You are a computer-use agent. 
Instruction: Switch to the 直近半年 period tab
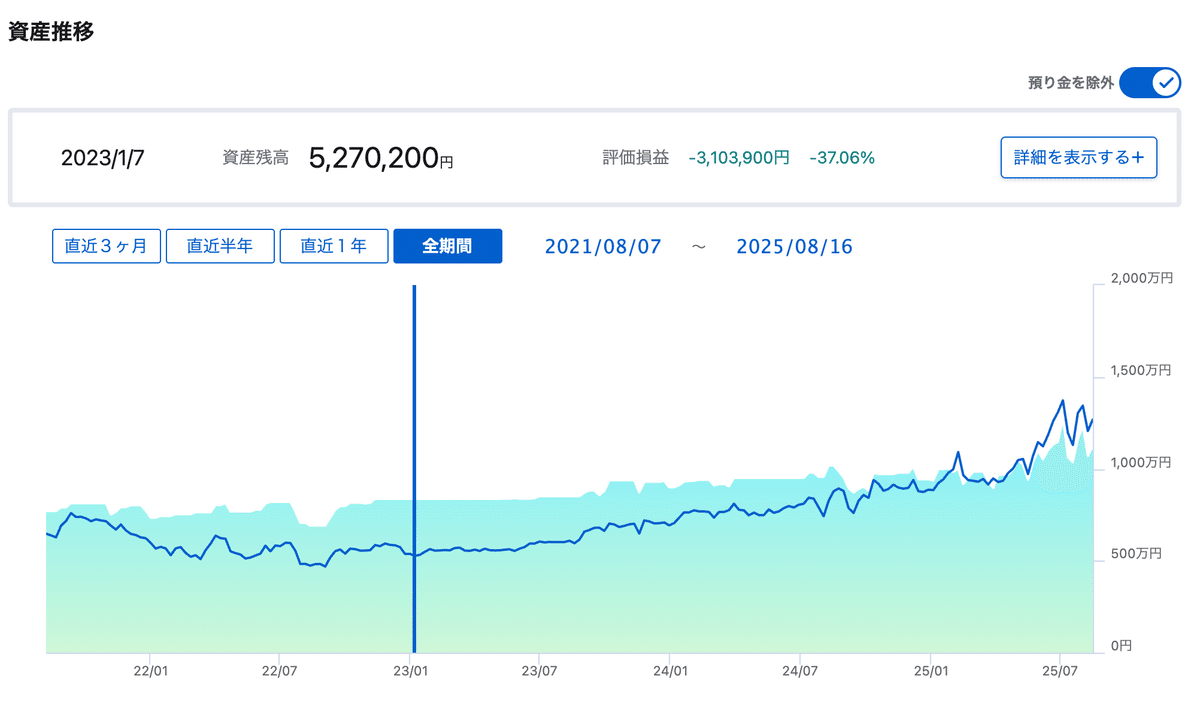[x=220, y=246]
